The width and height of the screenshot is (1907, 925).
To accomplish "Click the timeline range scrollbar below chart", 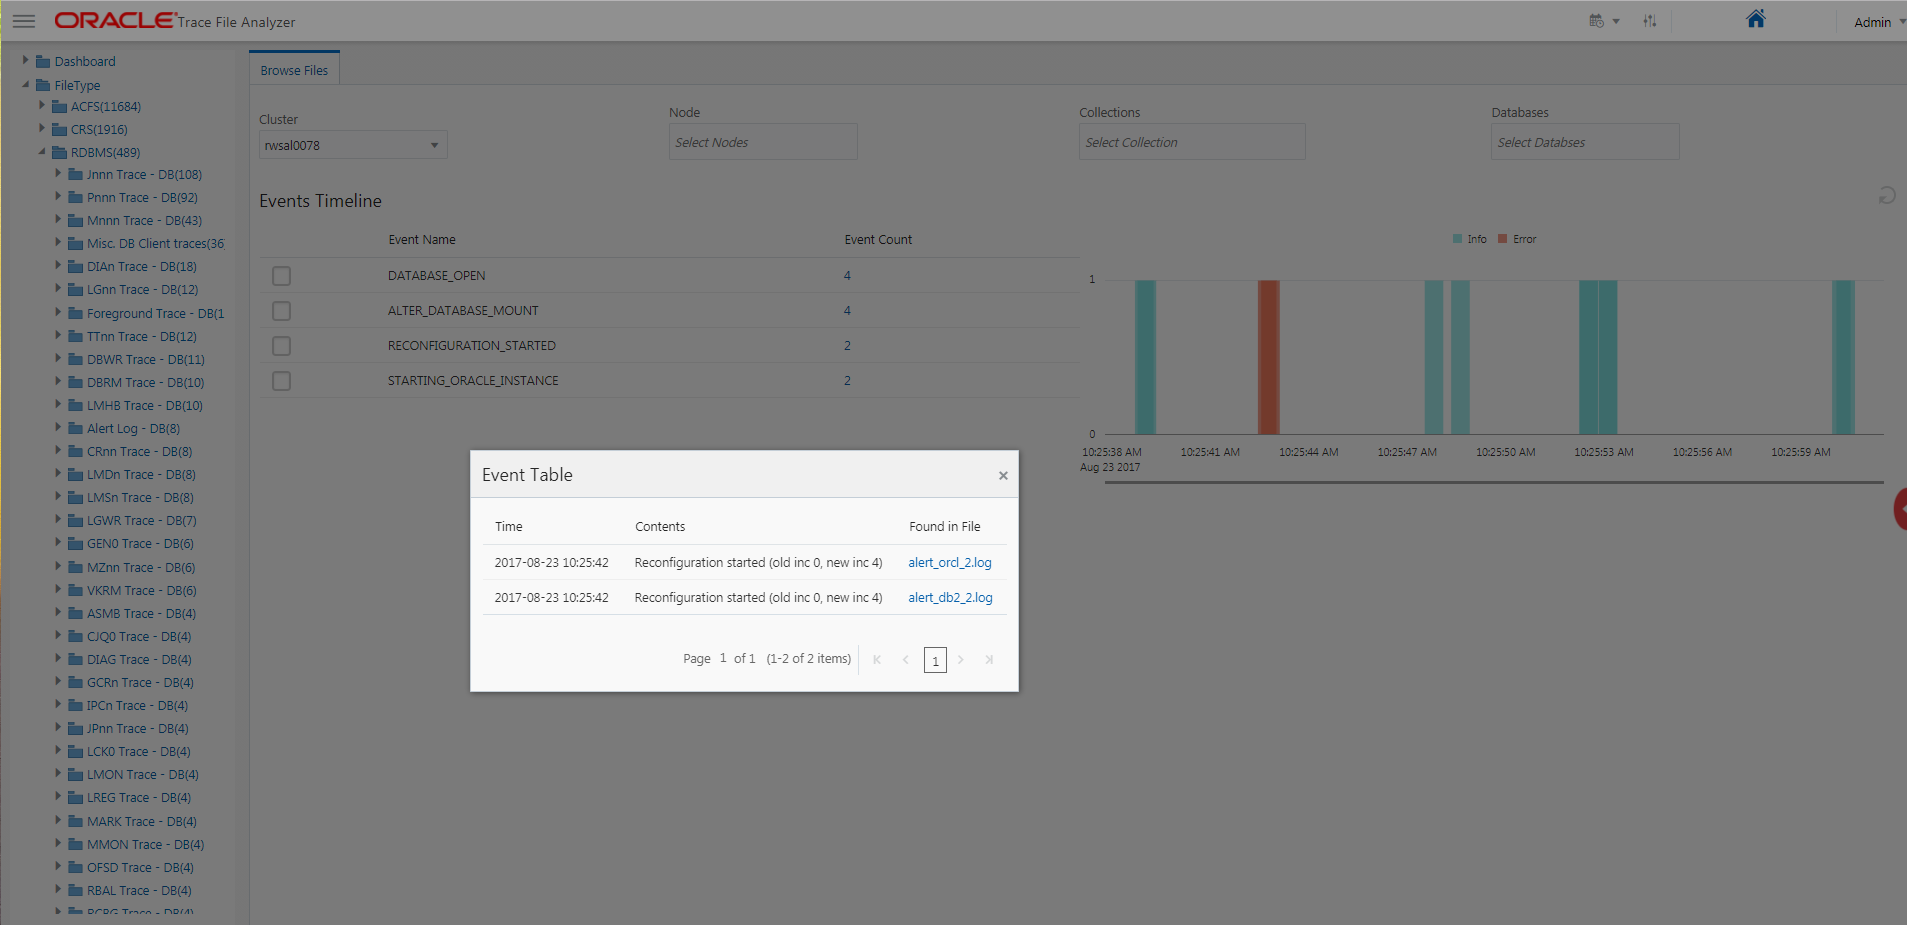I will coord(1494,483).
